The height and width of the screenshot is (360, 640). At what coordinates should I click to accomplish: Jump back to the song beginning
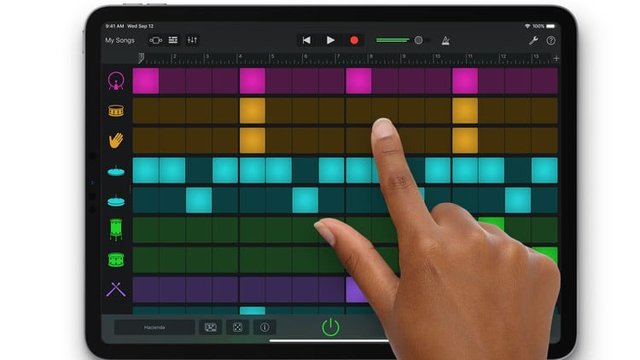coord(306,40)
